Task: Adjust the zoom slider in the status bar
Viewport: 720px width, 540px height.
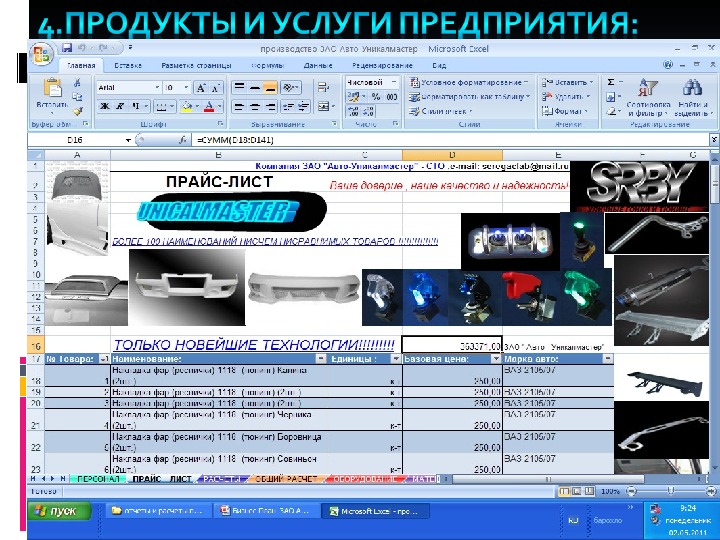Action: pos(670,491)
